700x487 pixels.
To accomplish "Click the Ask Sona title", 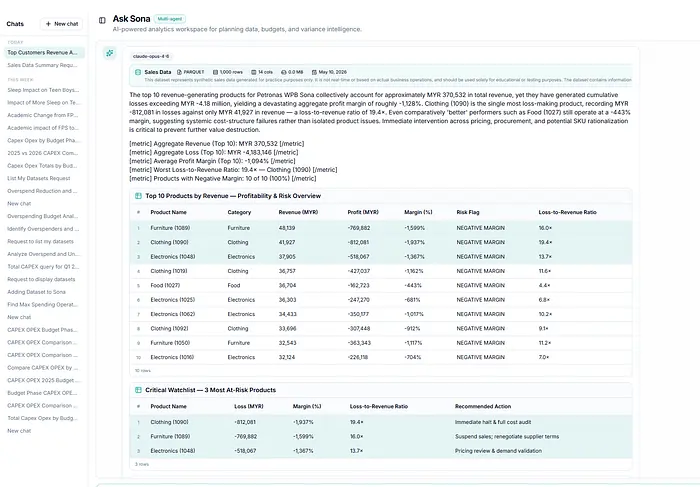I will (x=131, y=19).
